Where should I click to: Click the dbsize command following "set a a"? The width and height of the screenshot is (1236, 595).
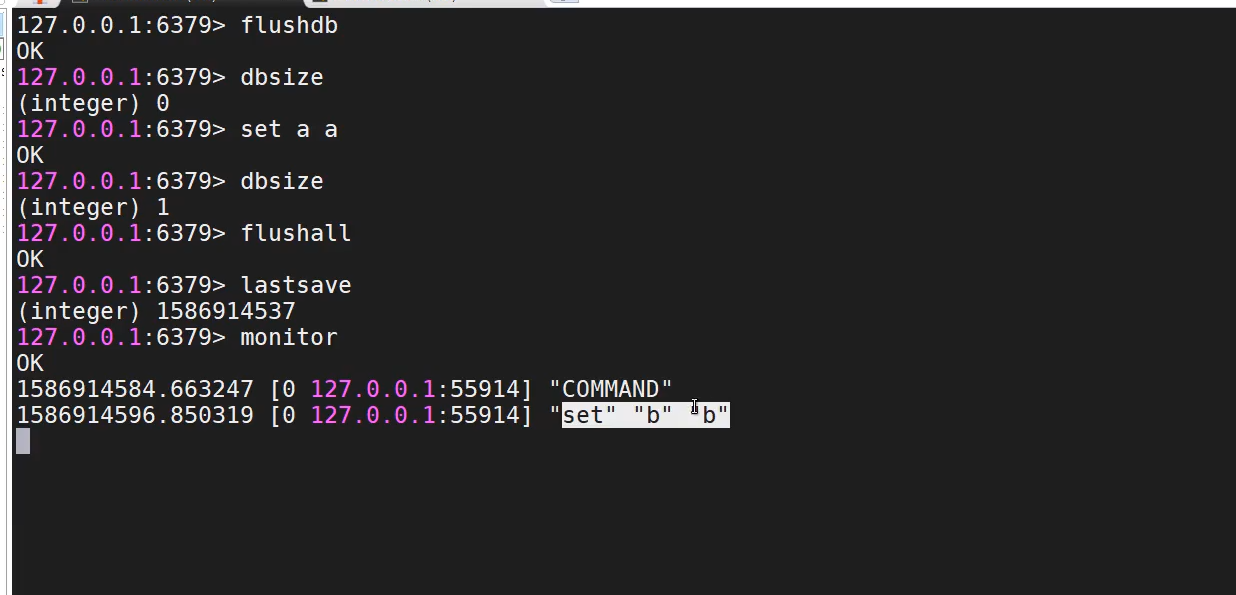(x=281, y=182)
